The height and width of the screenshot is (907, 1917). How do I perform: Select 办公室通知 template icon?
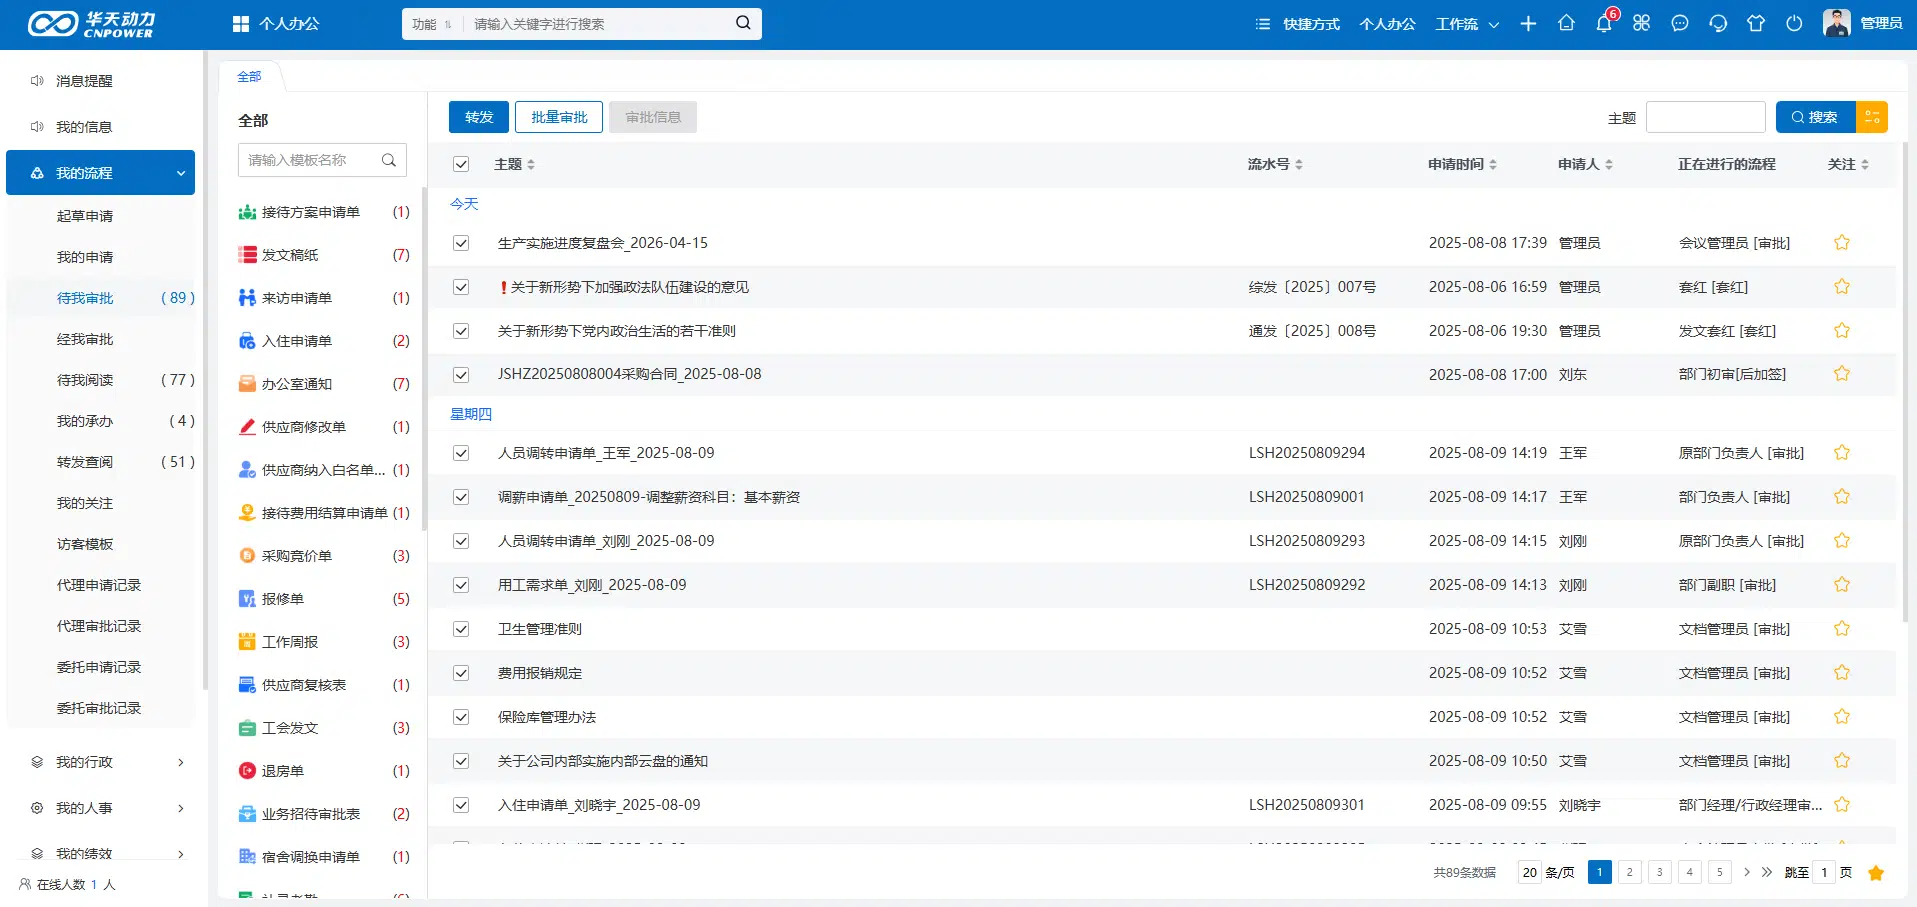(247, 384)
